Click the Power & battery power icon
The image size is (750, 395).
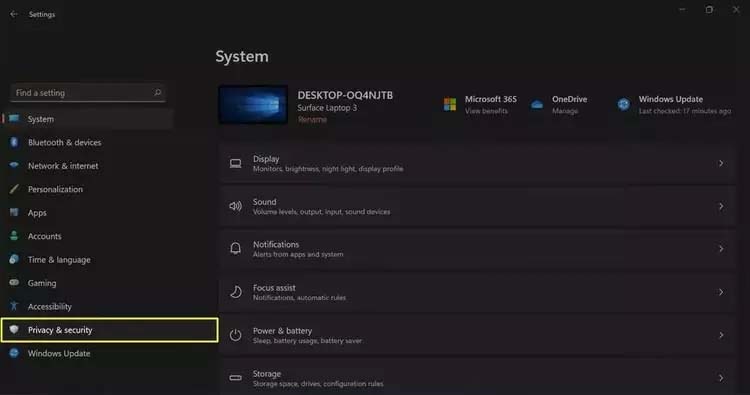tap(235, 335)
